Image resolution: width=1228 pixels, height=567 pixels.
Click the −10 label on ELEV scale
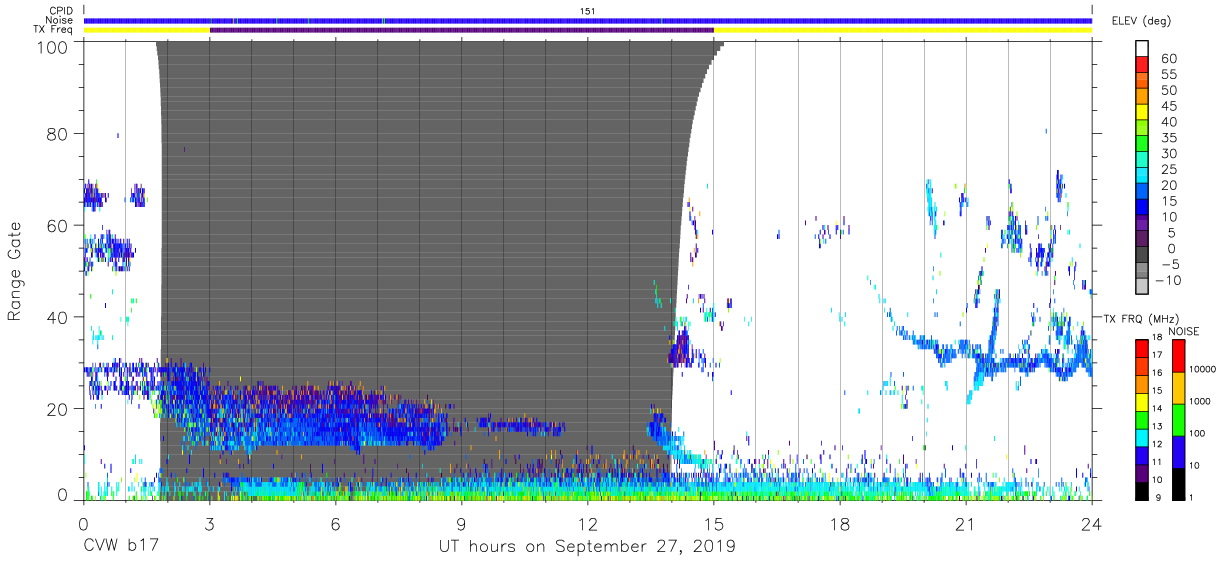[1169, 281]
